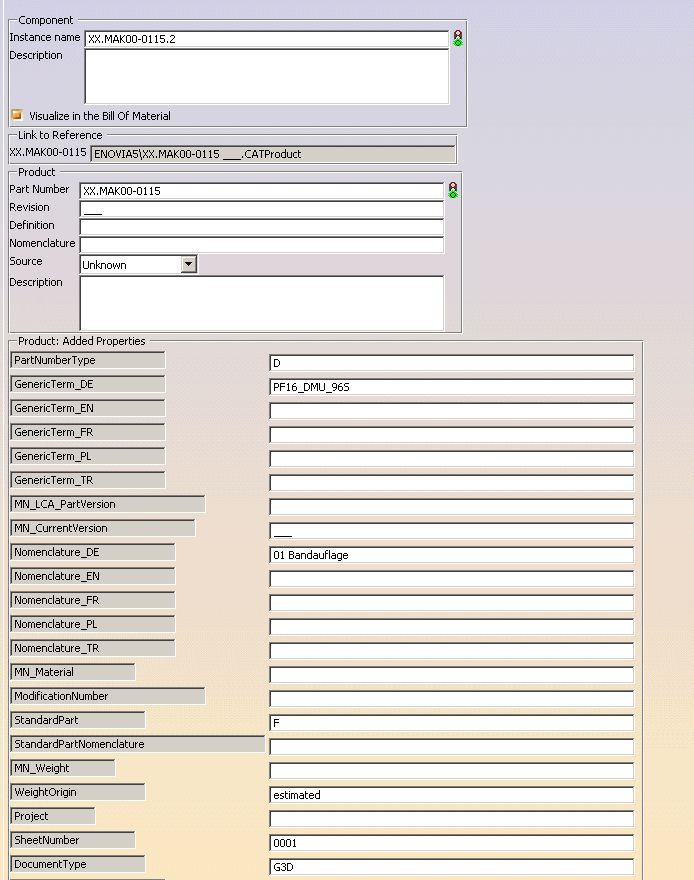Click the PartNumberType value field containing D
The height and width of the screenshot is (880, 694).
pos(452,363)
